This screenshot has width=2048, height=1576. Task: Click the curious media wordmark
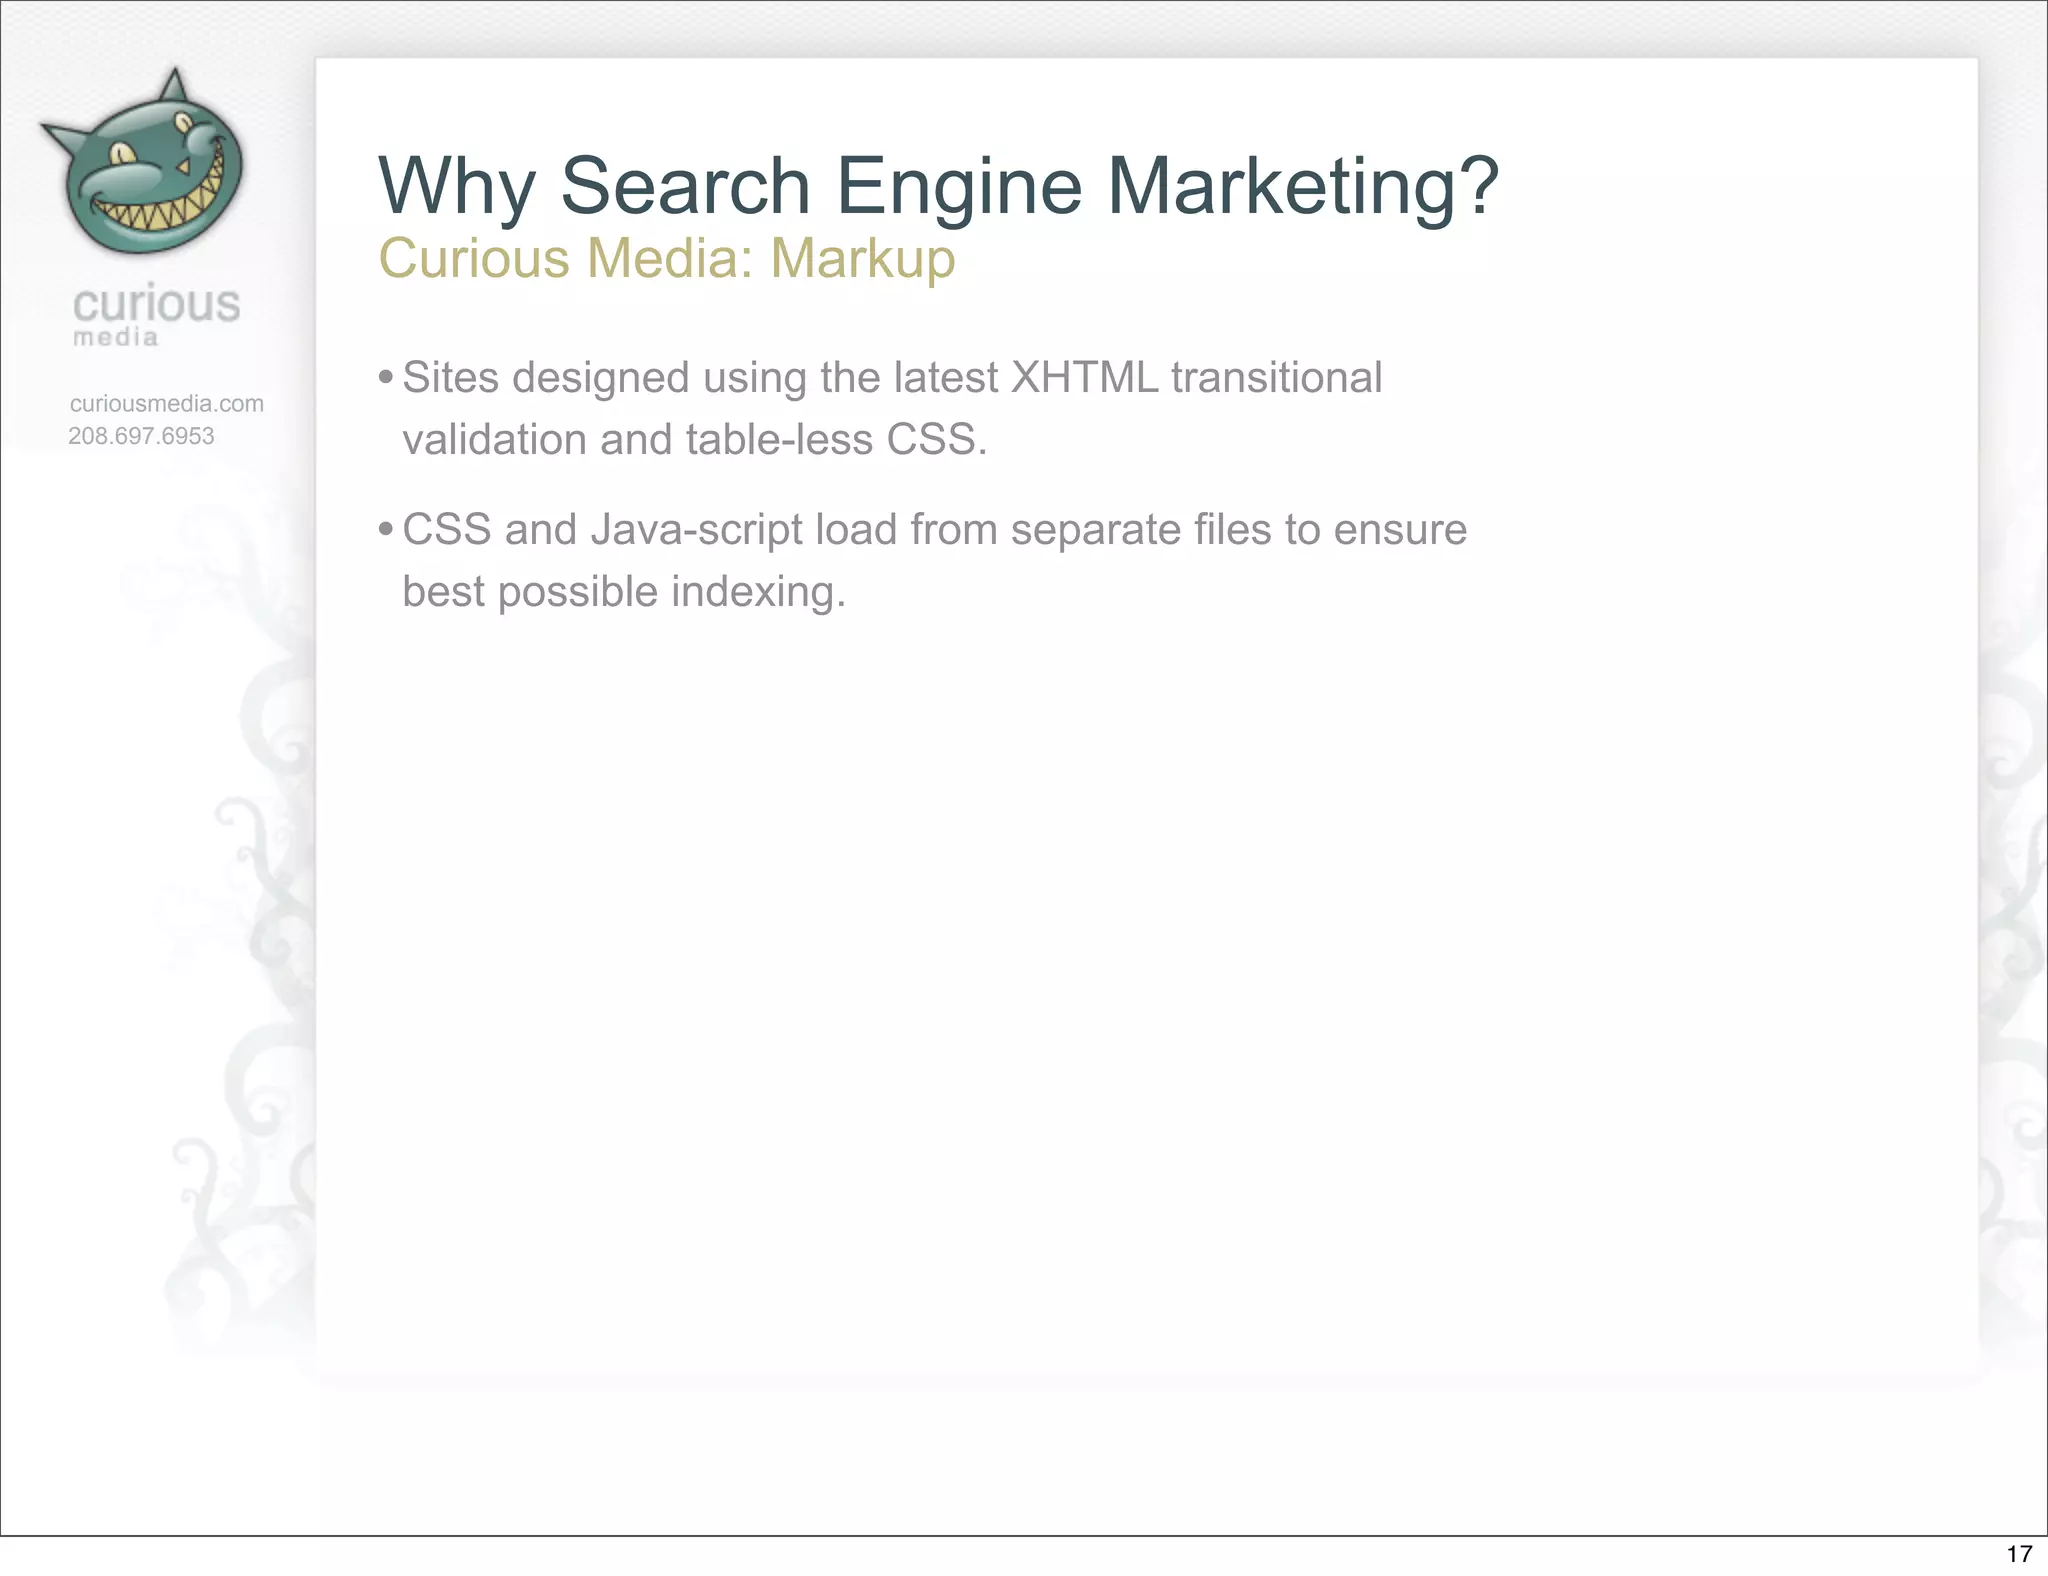coord(157,304)
